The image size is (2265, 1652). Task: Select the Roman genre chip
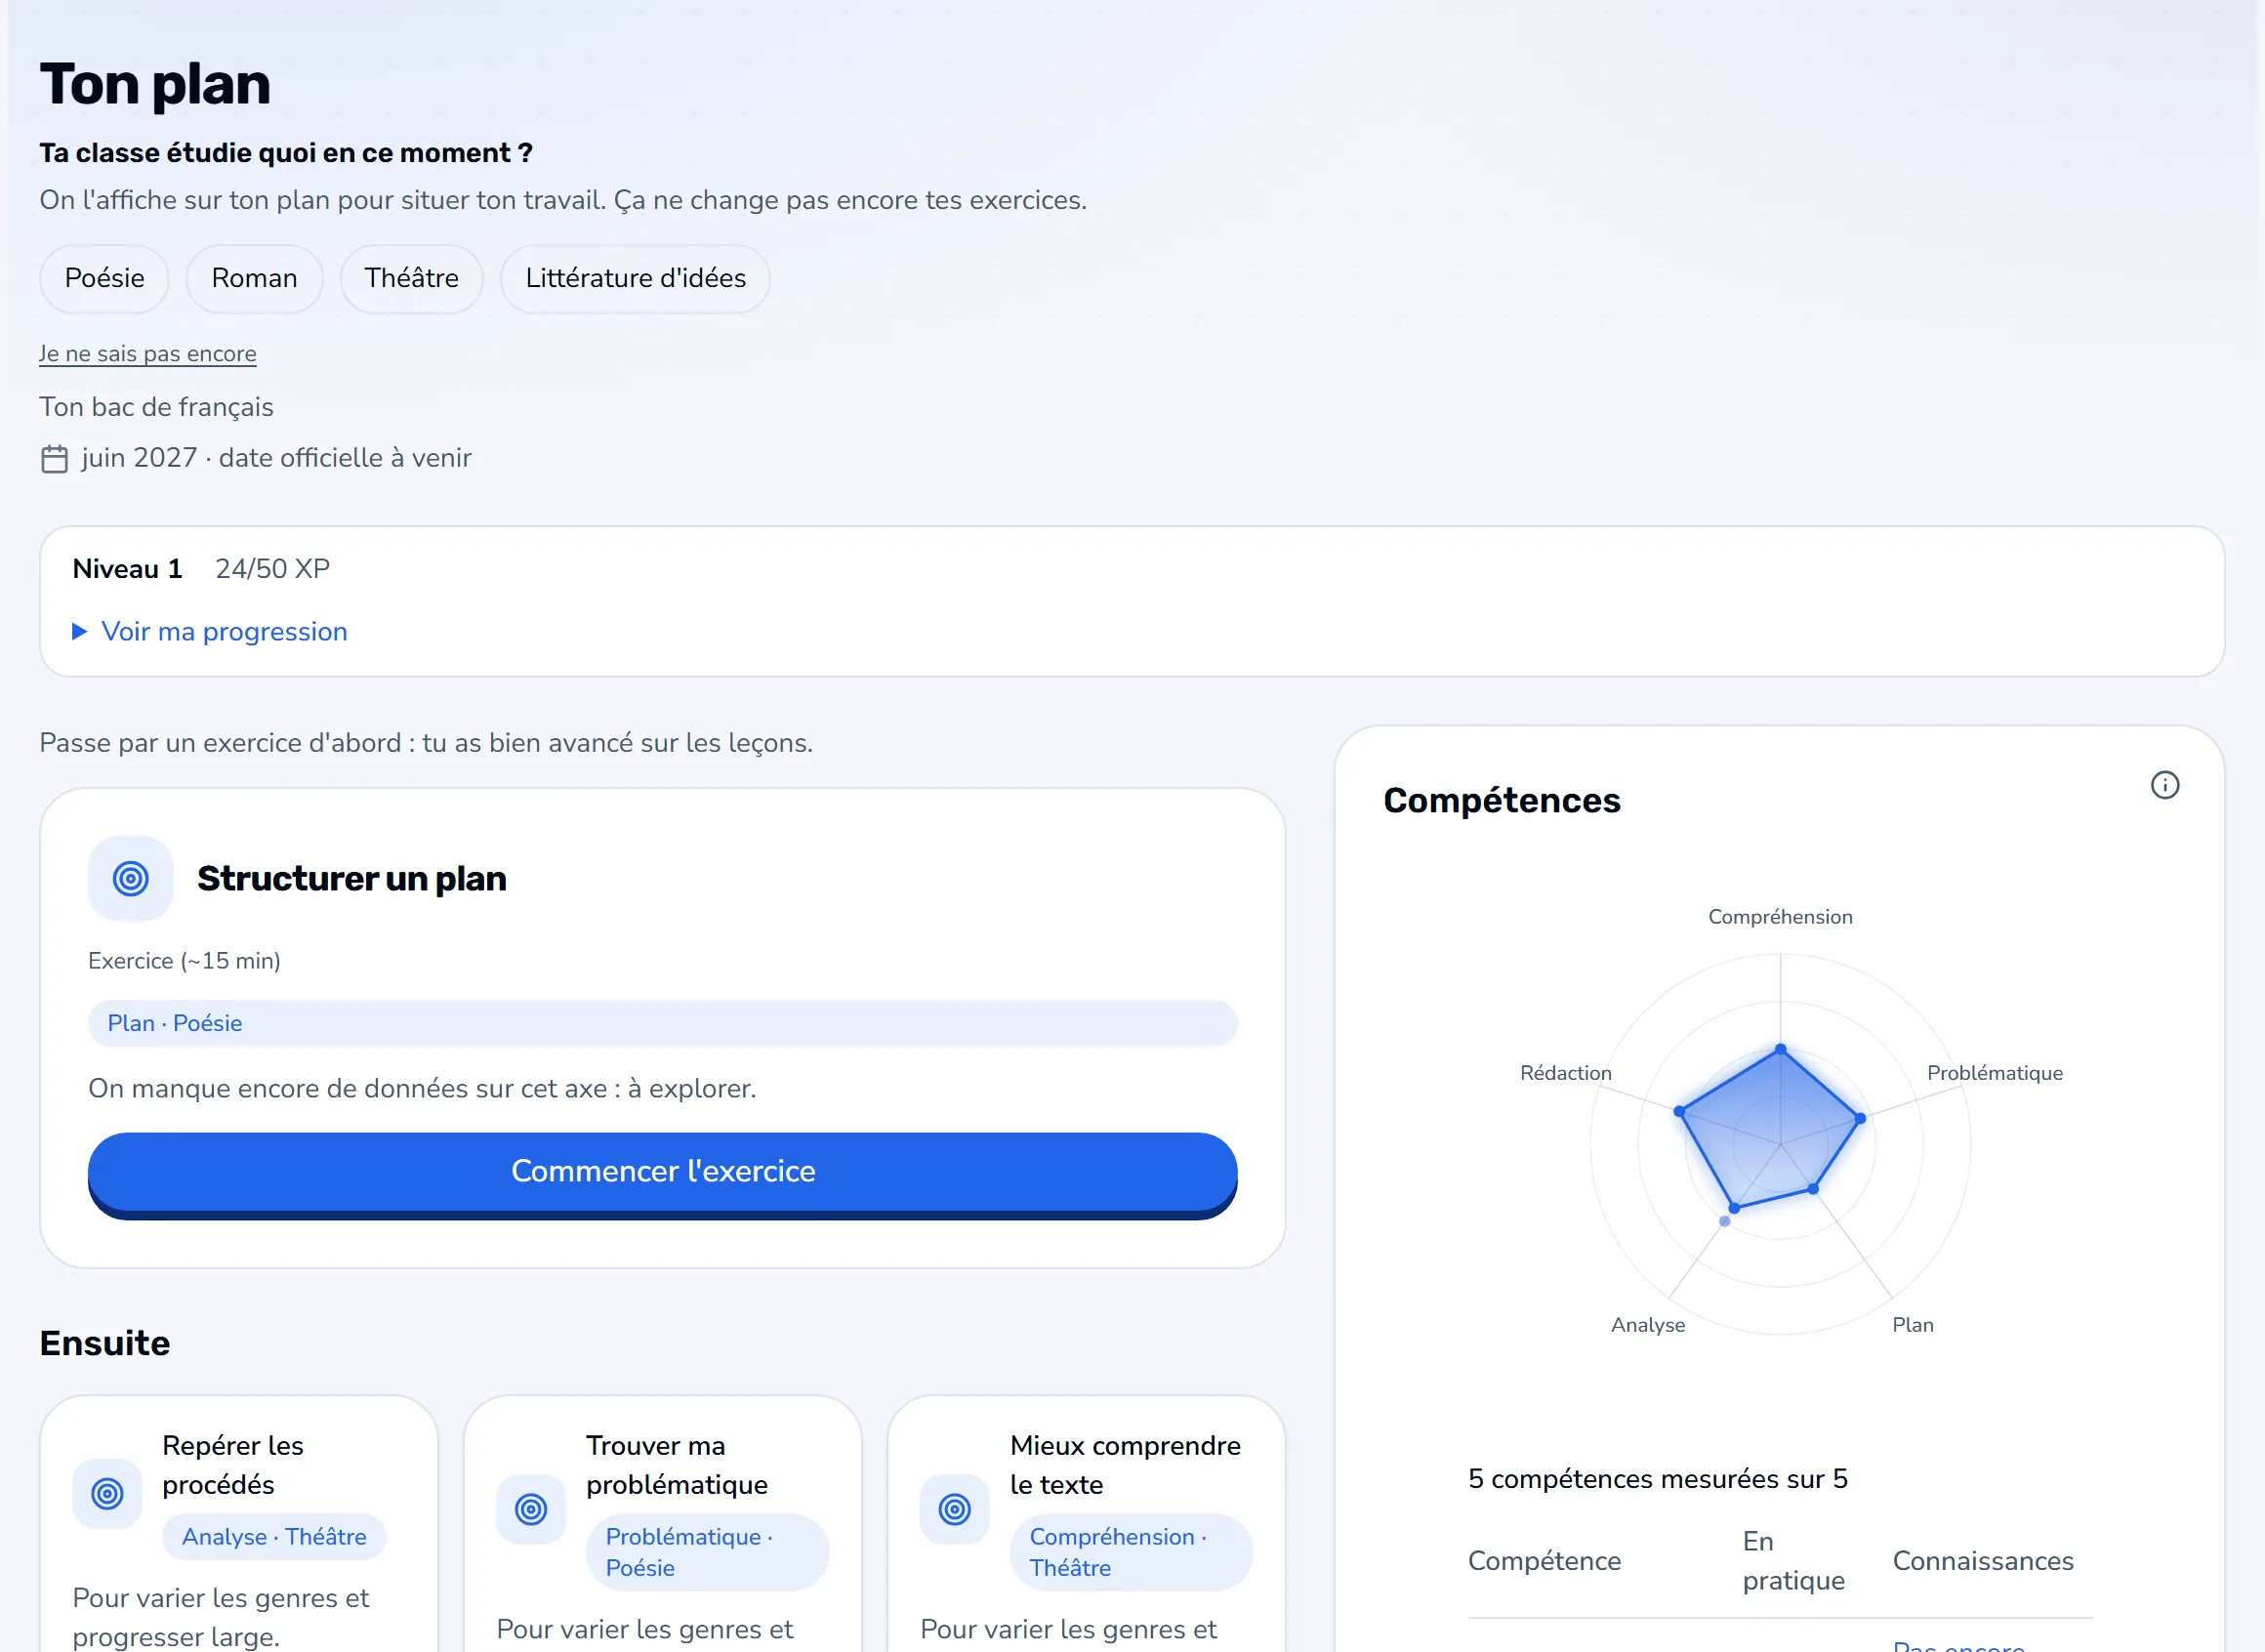coord(254,278)
